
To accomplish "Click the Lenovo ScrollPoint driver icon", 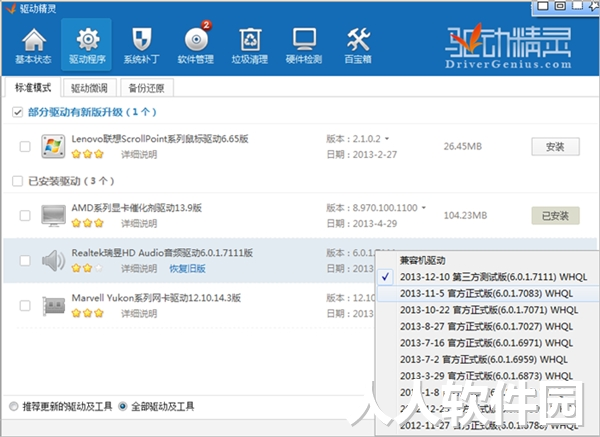I will pos(53,146).
